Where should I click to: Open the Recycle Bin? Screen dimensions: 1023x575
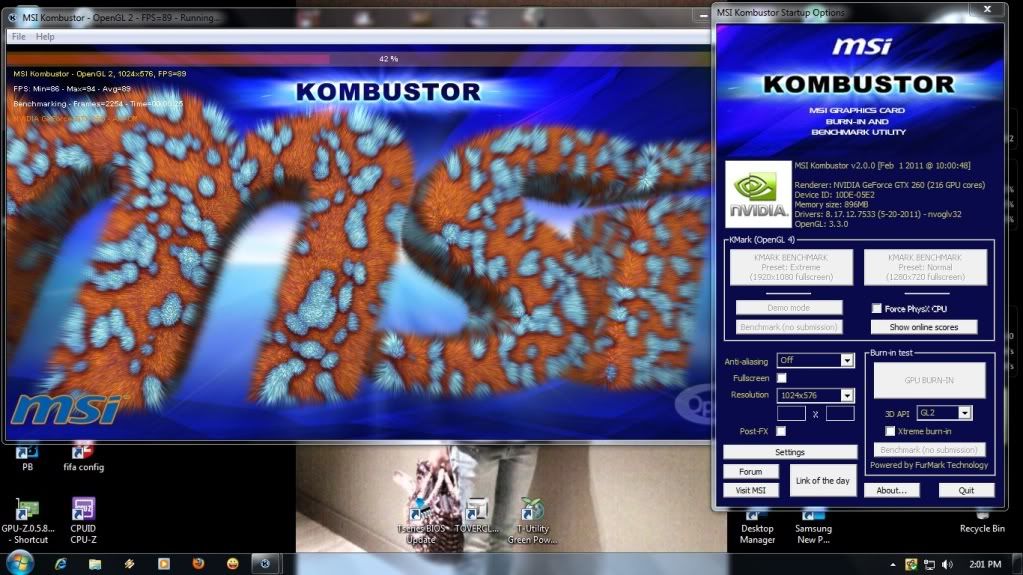click(982, 522)
